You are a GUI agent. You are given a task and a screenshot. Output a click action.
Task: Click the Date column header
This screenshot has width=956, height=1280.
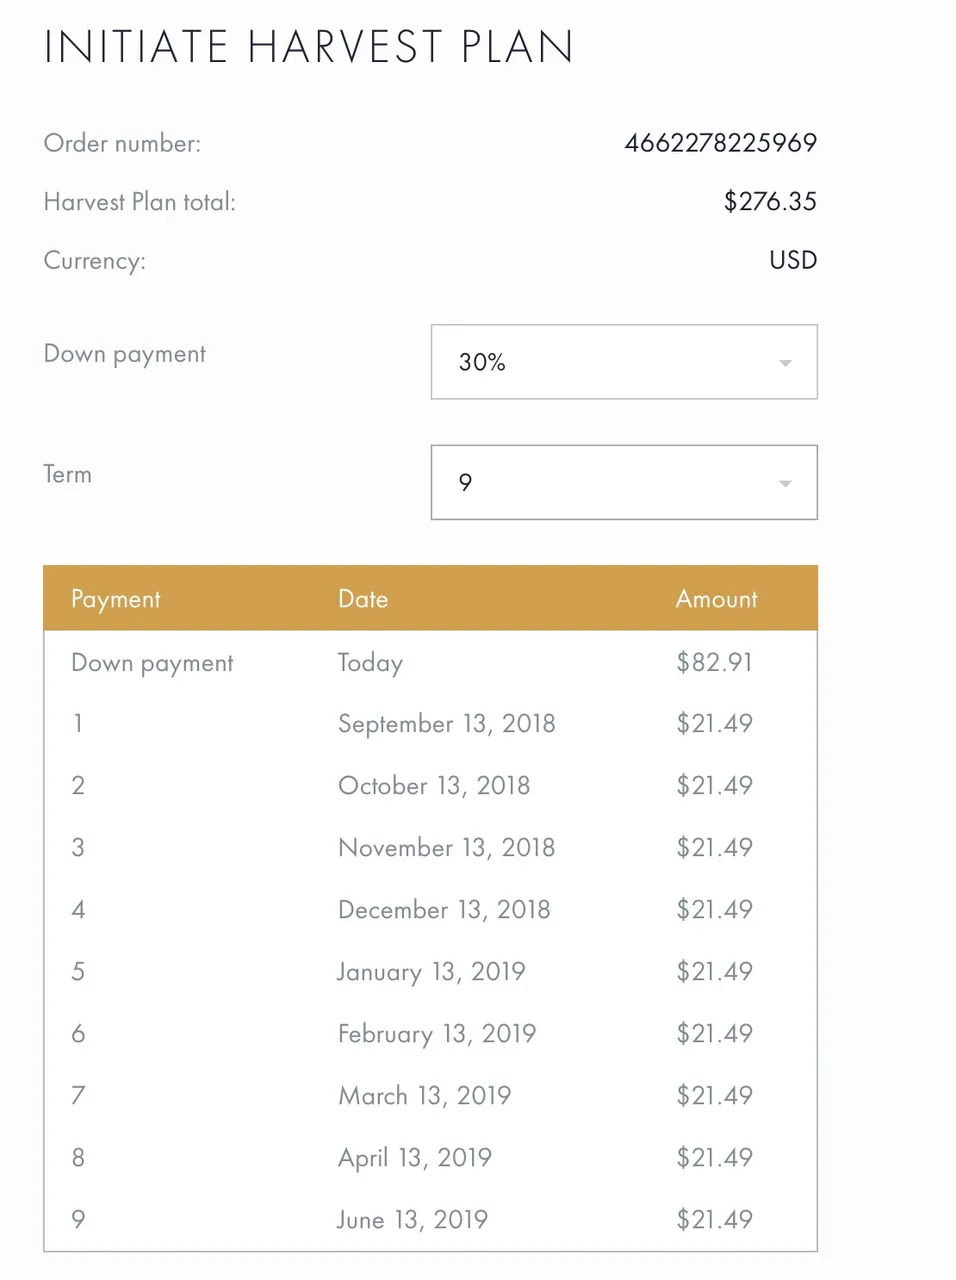363,599
